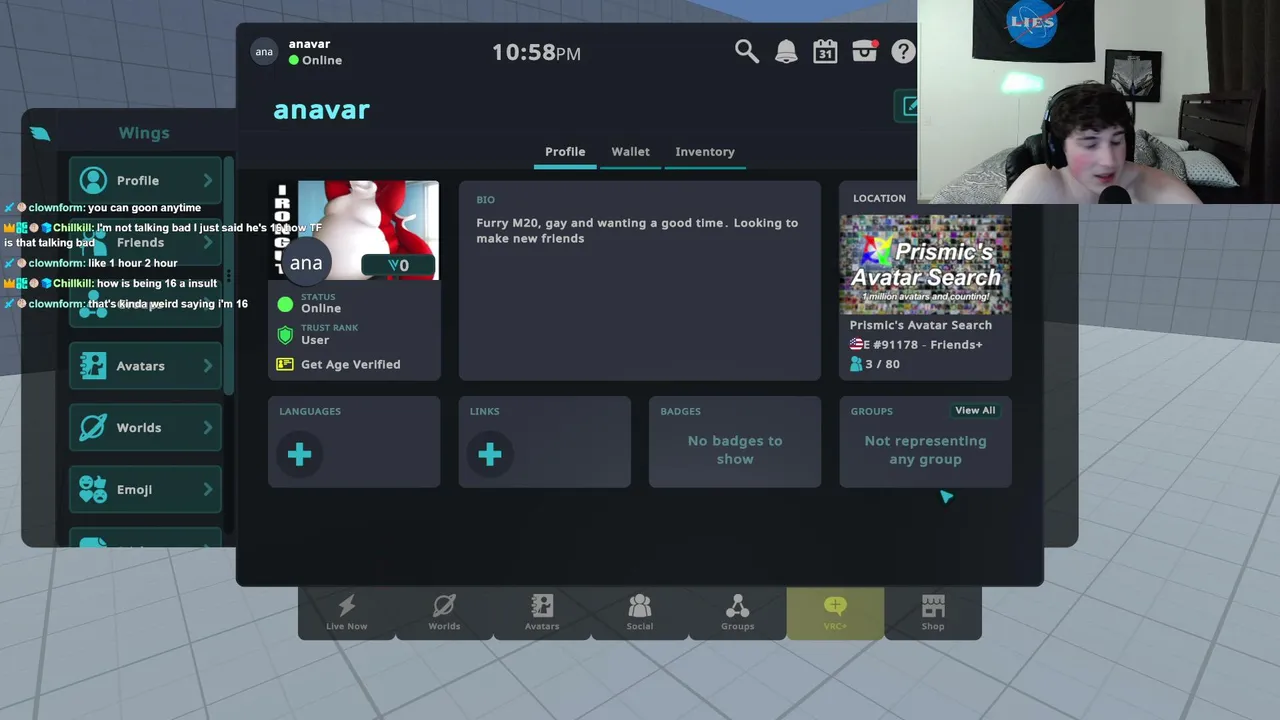The image size is (1280, 720).
Task: Add a language with the plus icon
Action: (299, 455)
